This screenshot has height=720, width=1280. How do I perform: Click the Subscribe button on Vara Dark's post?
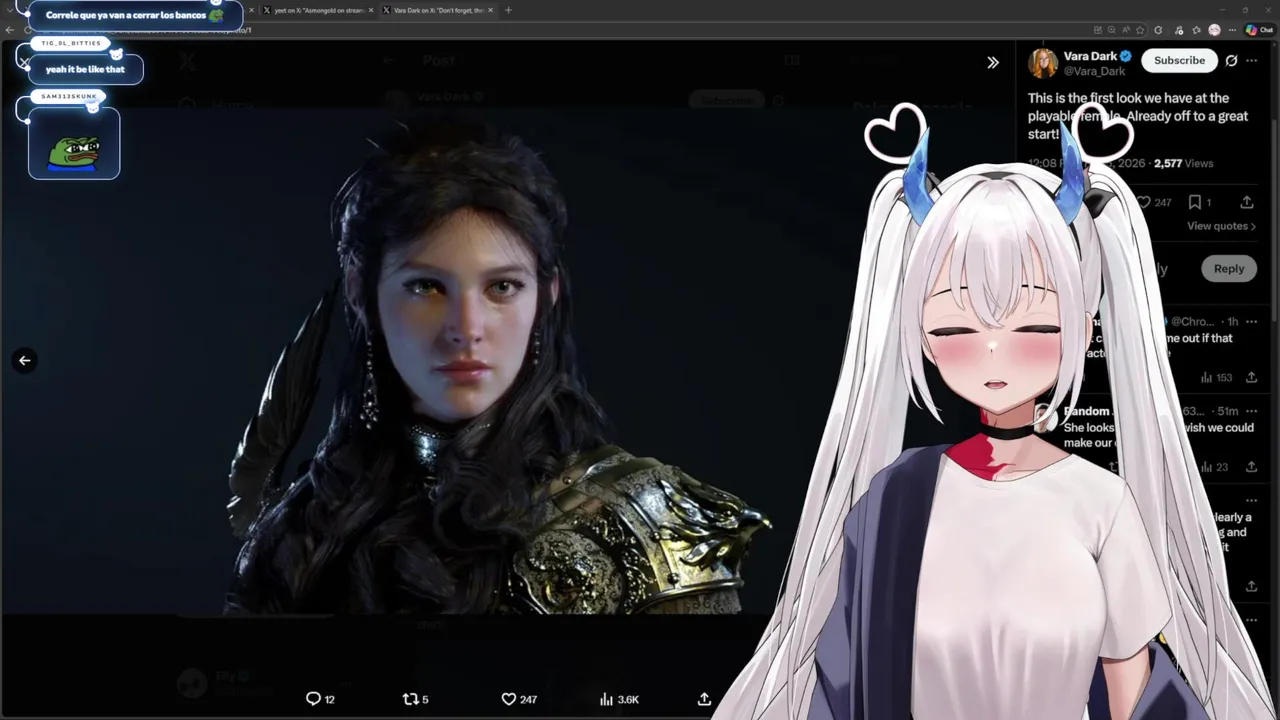[1179, 60]
